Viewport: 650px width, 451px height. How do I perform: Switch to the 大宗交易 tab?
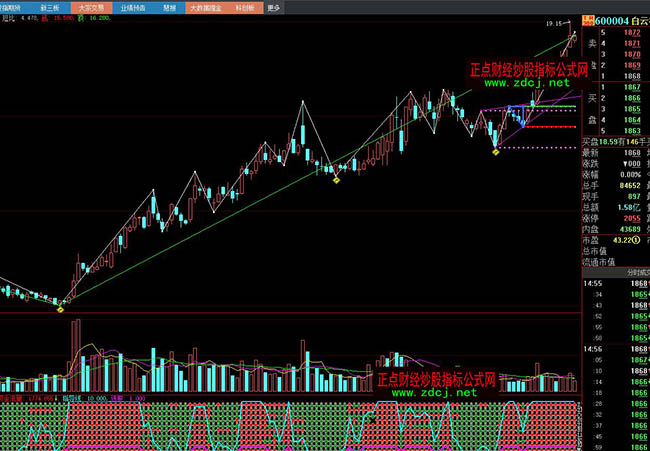click(91, 6)
